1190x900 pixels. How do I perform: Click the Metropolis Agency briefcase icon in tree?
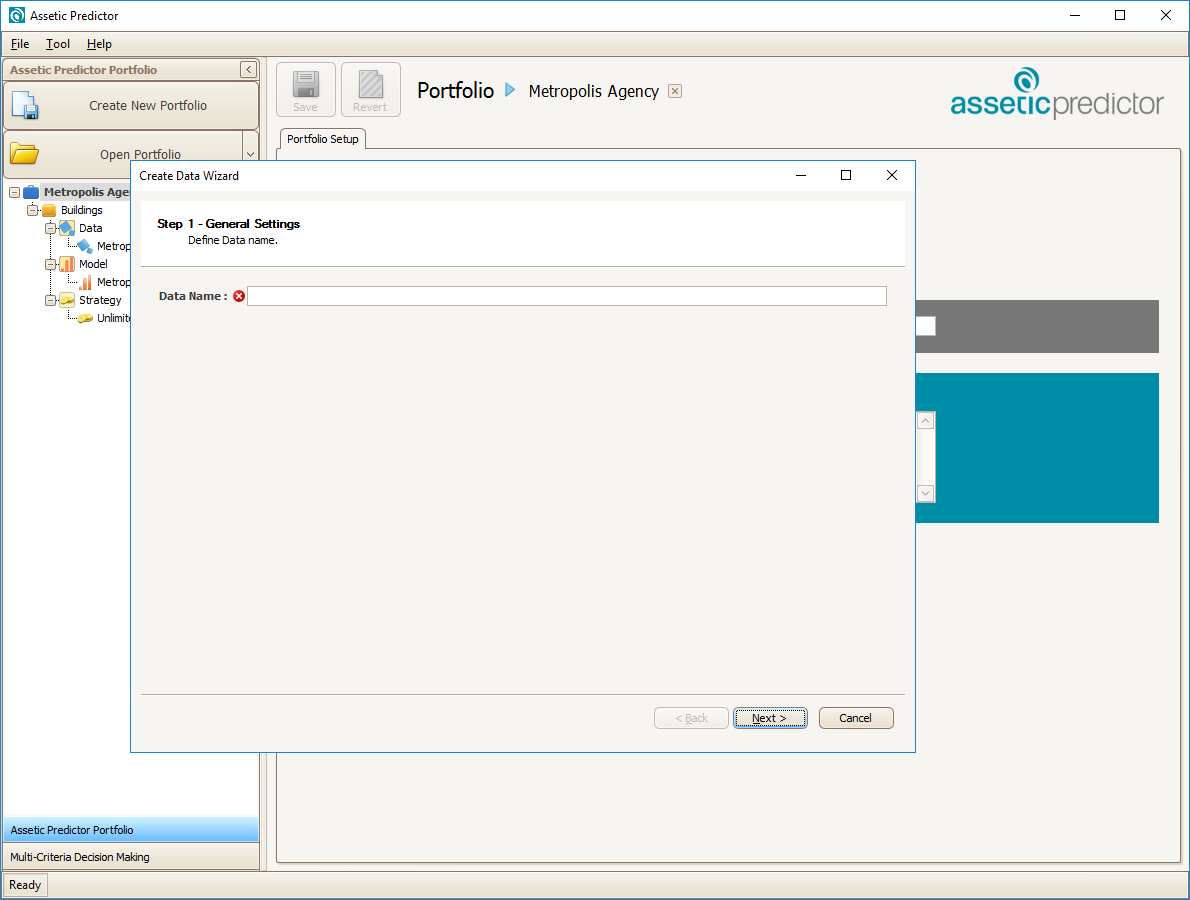click(31, 192)
